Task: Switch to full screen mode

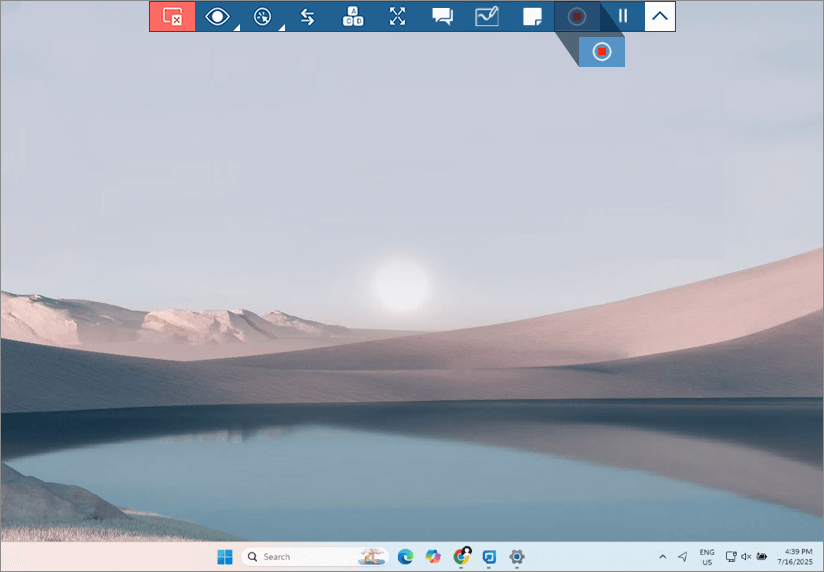Action: 398,17
